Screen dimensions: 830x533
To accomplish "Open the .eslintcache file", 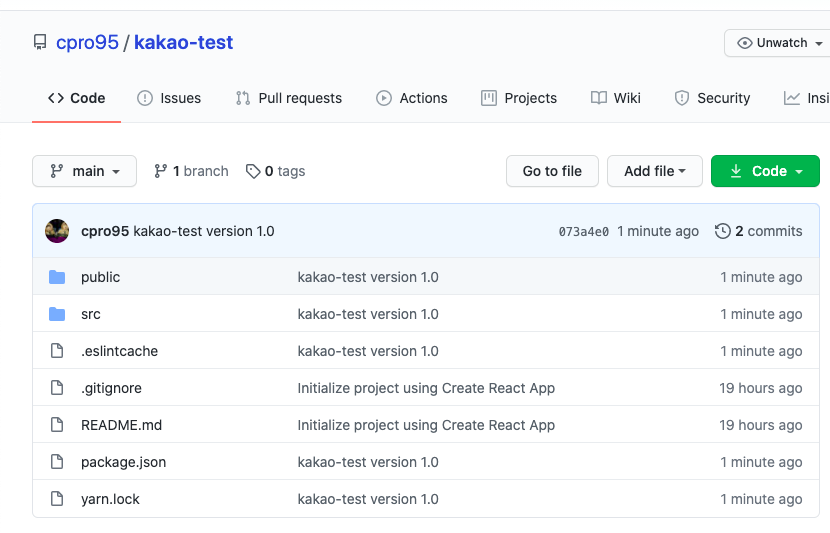I will point(120,351).
